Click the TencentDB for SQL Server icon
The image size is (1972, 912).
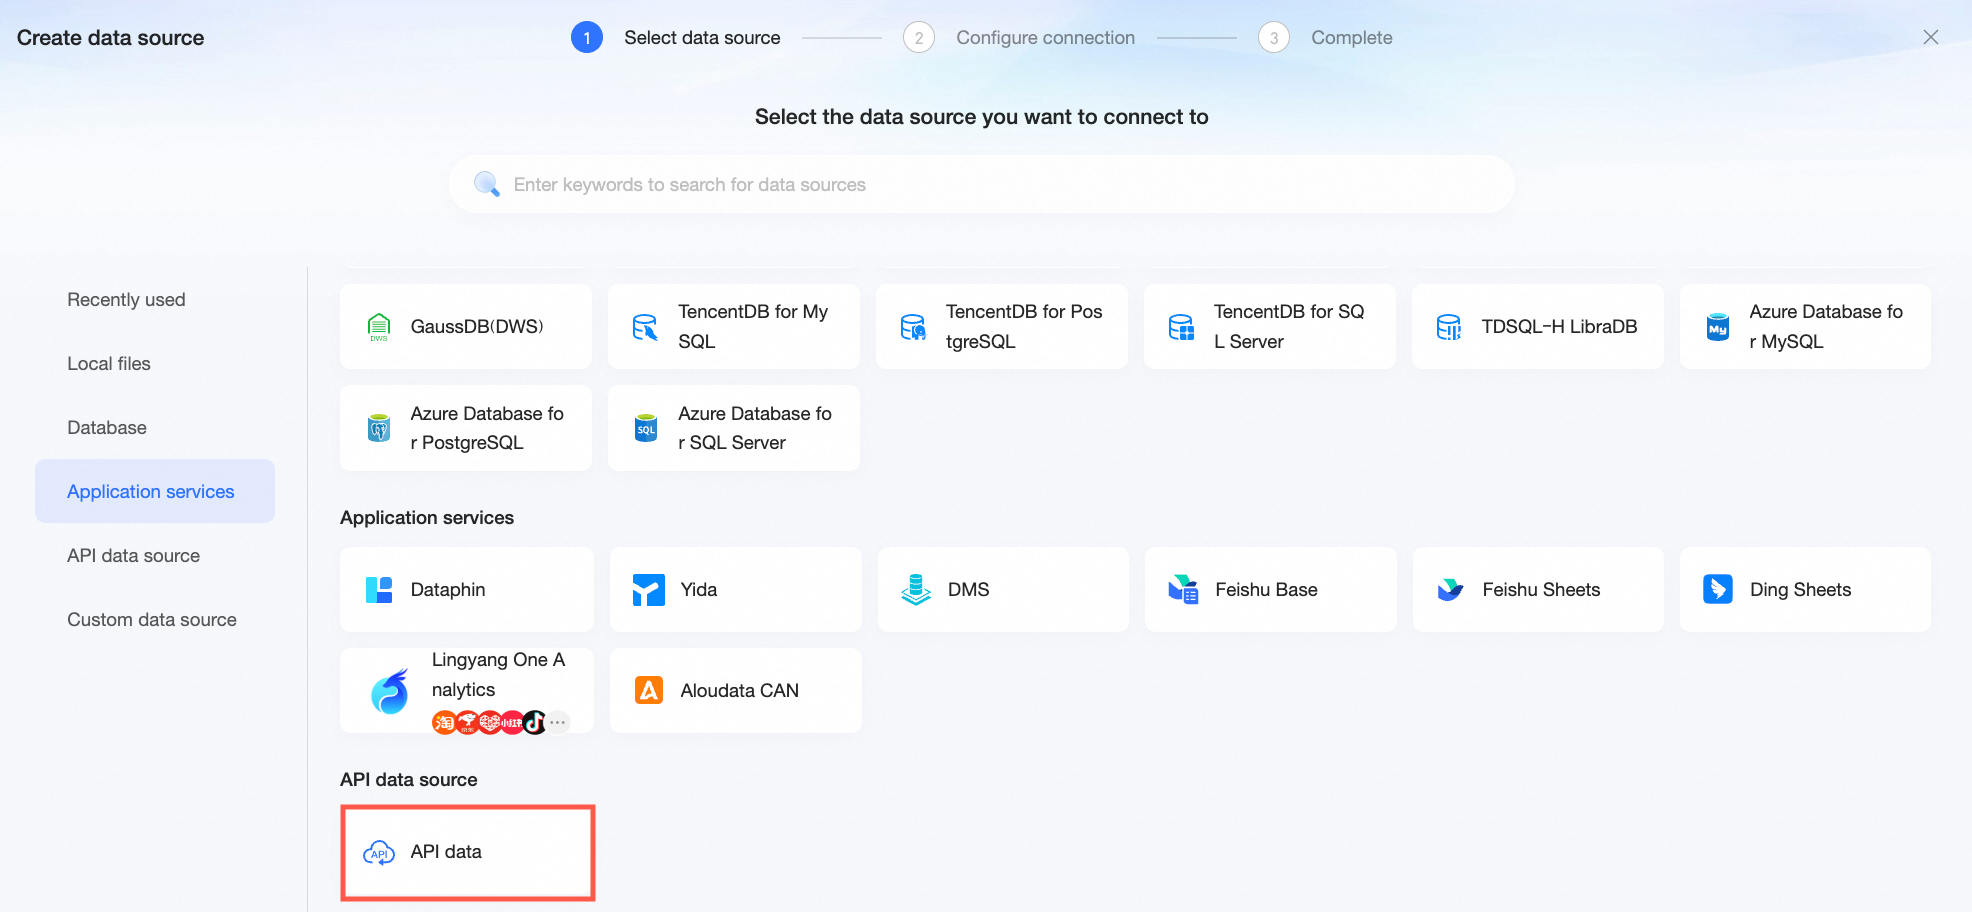pyautogui.click(x=1181, y=327)
